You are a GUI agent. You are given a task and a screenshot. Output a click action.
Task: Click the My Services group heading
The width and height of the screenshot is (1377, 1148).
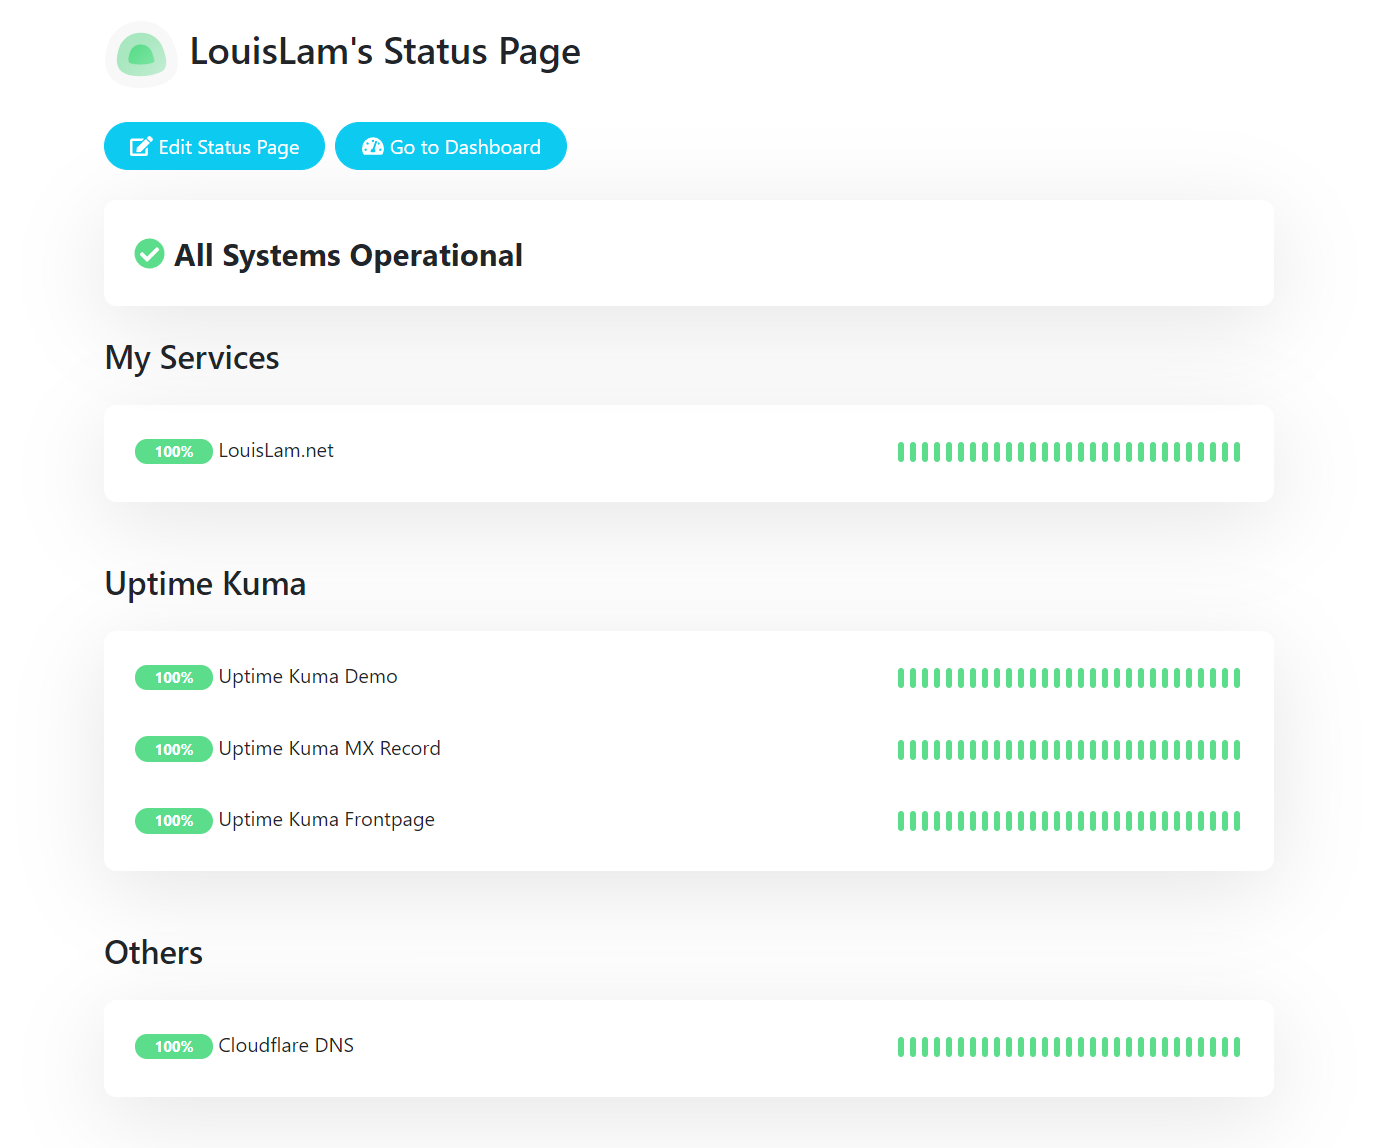tap(191, 357)
